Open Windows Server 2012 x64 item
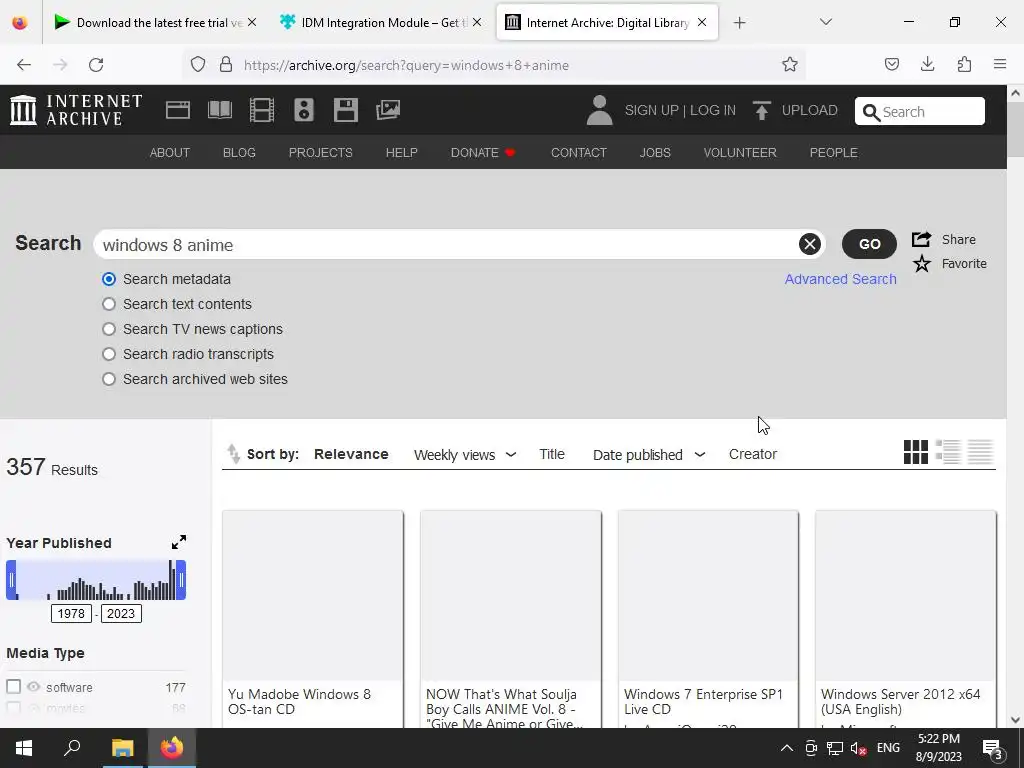 tap(906, 618)
